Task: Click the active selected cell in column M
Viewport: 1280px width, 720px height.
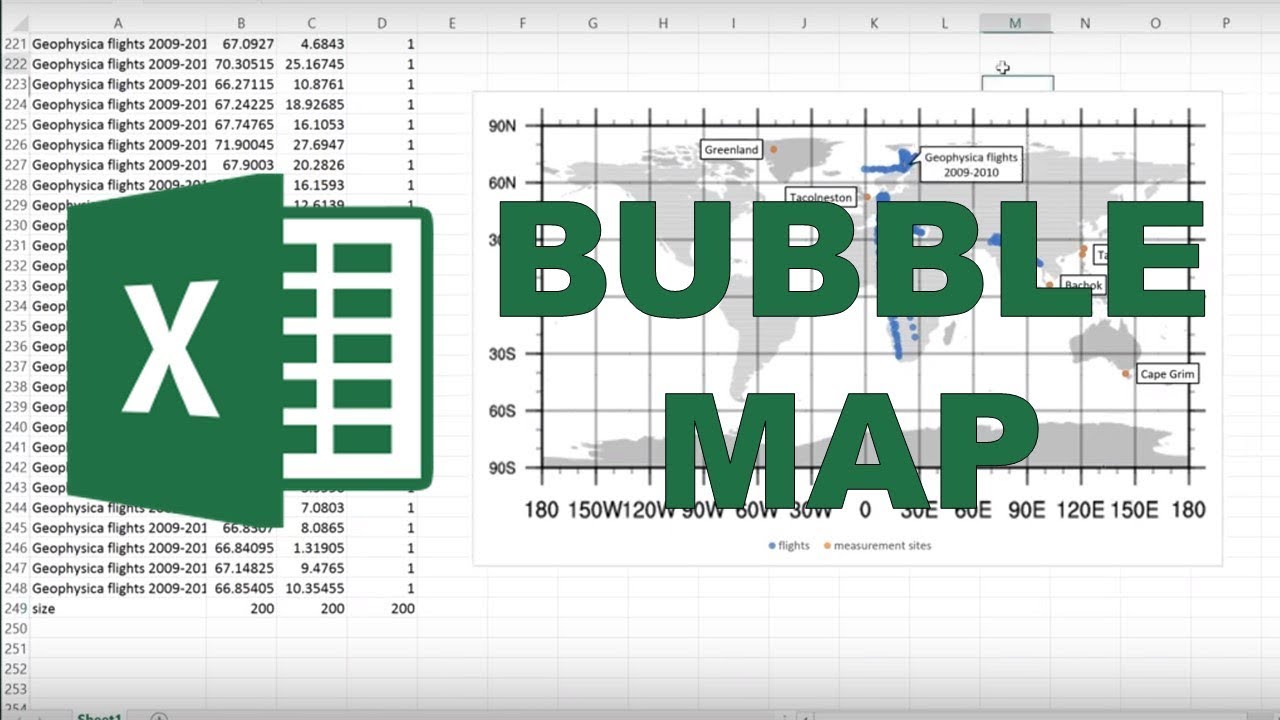Action: (1017, 83)
